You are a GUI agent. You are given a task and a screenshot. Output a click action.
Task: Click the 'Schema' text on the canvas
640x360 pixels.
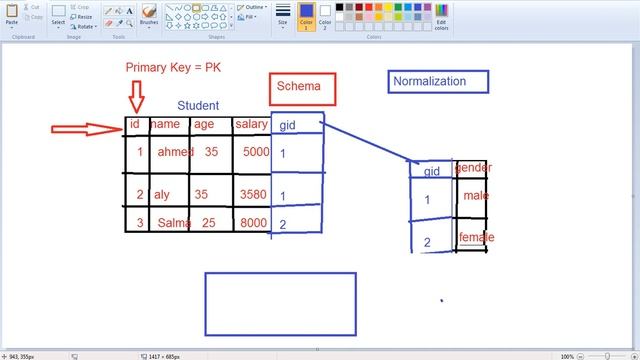pyautogui.click(x=298, y=86)
